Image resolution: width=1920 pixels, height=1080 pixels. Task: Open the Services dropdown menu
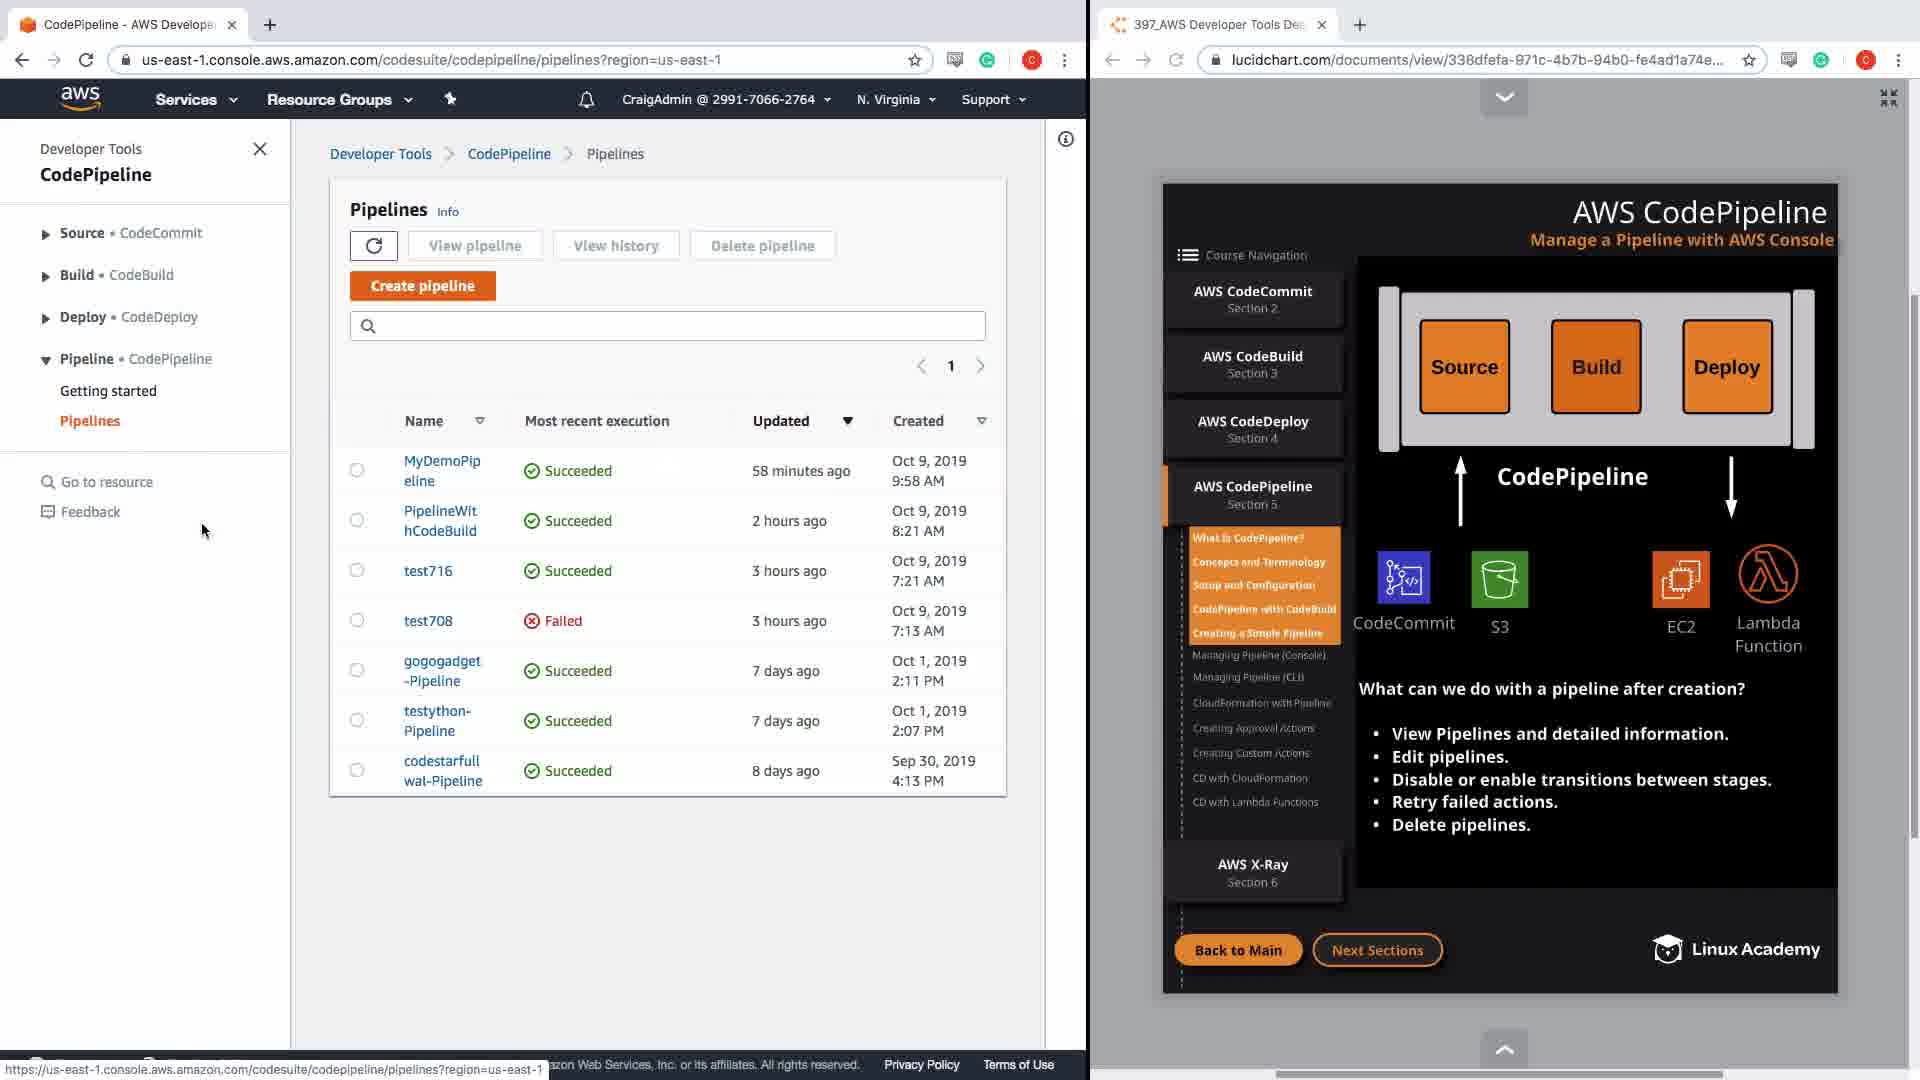[x=196, y=100]
